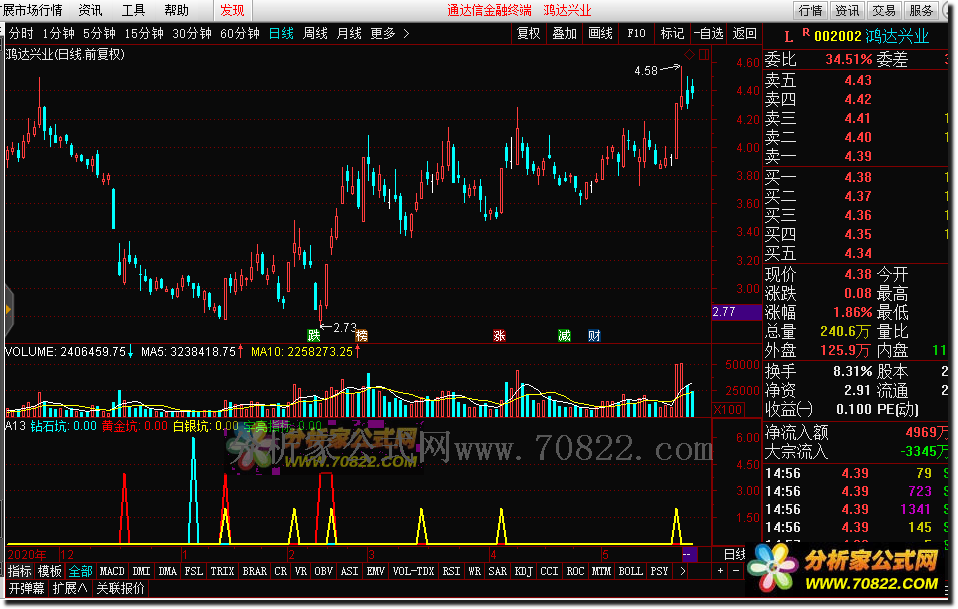
Task: Click the purple period marker on the time axis
Action: (689, 555)
